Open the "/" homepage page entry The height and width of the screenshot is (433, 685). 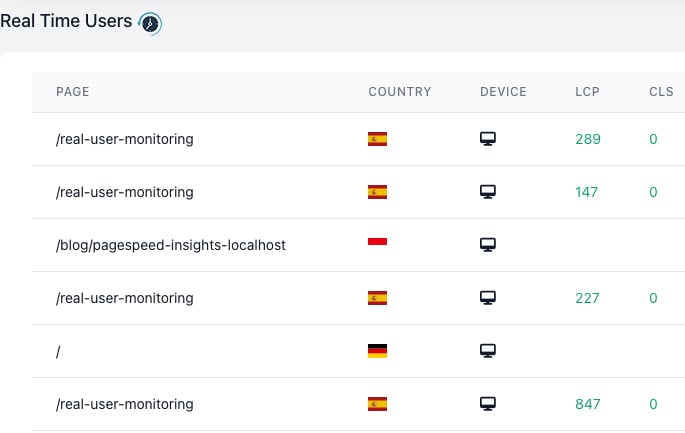point(59,351)
